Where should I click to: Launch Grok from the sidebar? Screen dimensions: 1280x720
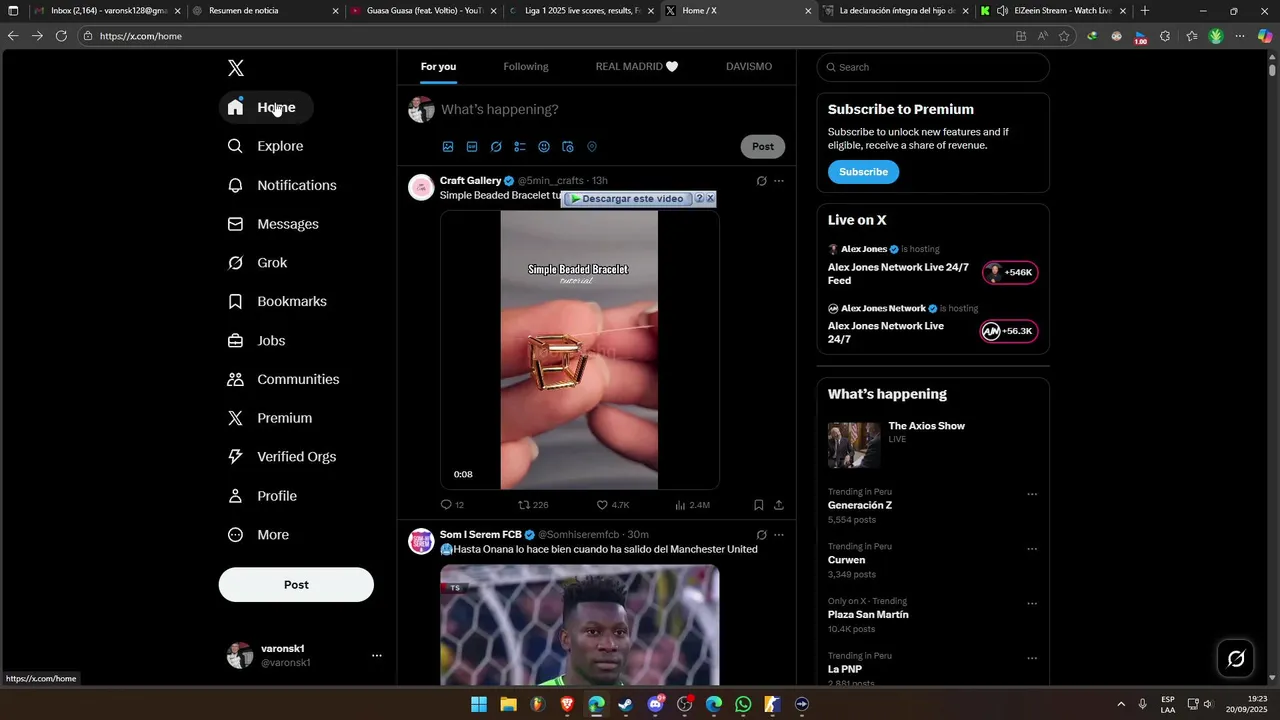tap(257, 263)
